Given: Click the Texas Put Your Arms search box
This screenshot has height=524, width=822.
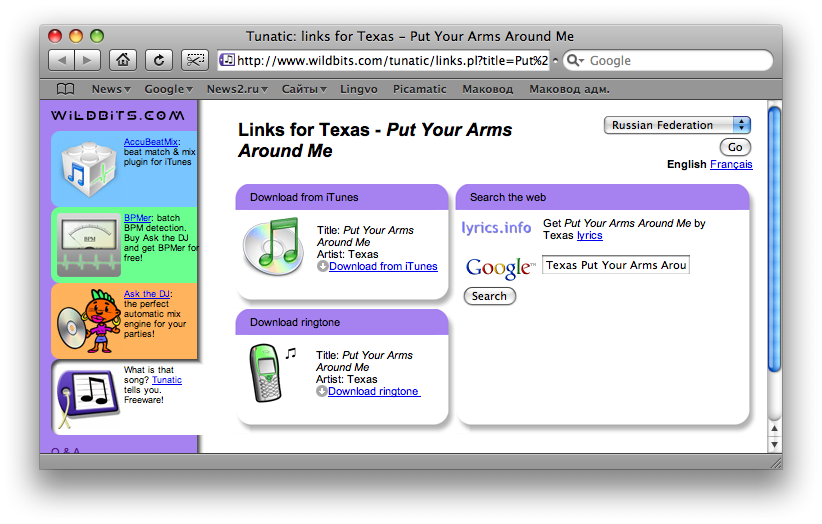Looking at the screenshot, I should [x=615, y=265].
